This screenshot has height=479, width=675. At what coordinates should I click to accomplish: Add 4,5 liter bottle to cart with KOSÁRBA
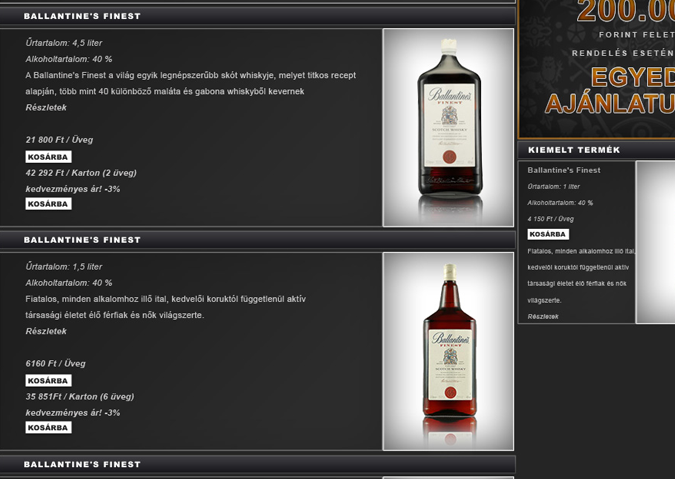click(48, 157)
